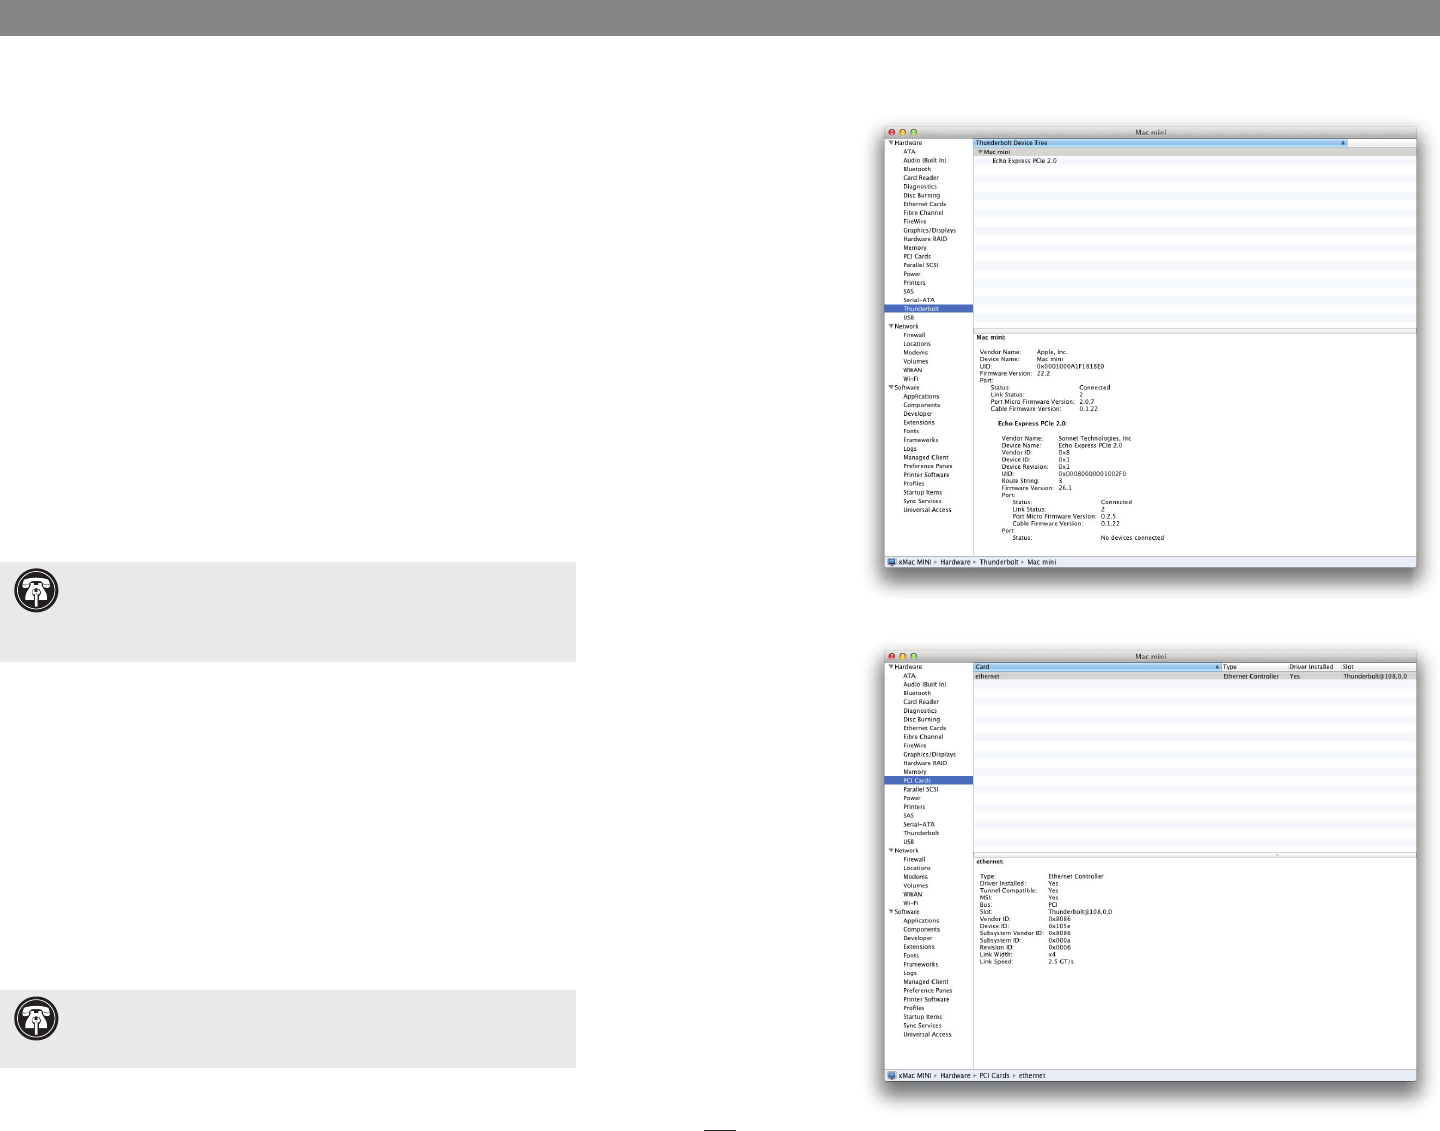Open Applications in the Thunderbolt window sidebar
This screenshot has height=1131, width=1440.
[921, 396]
